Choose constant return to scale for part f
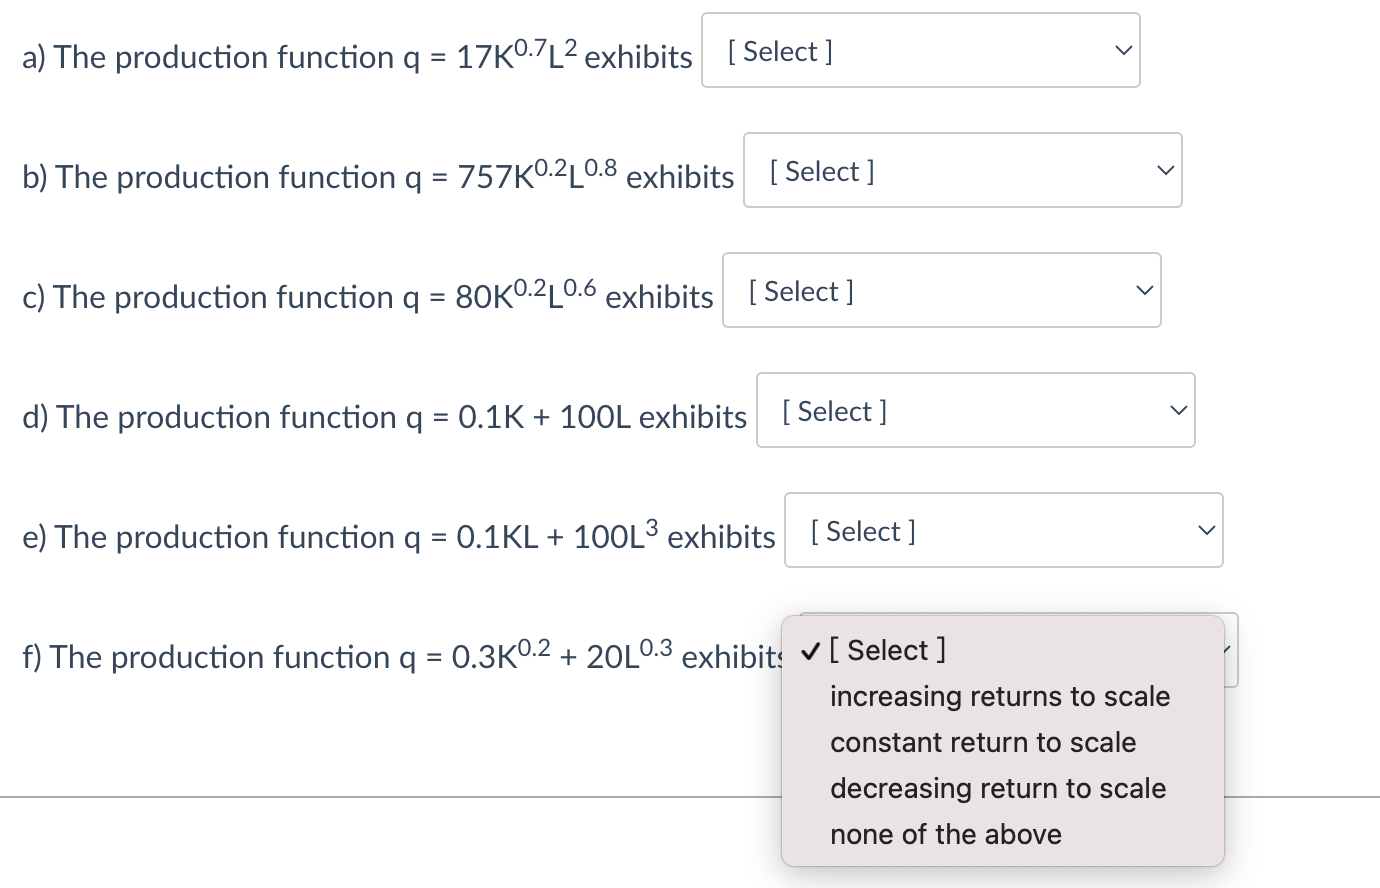This screenshot has width=1380, height=888. click(983, 742)
